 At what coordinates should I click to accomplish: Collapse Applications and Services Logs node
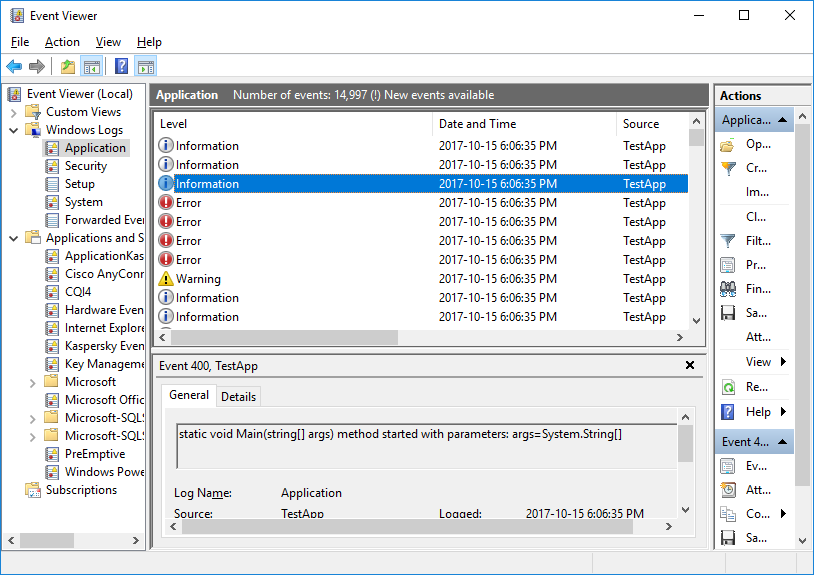(14, 239)
